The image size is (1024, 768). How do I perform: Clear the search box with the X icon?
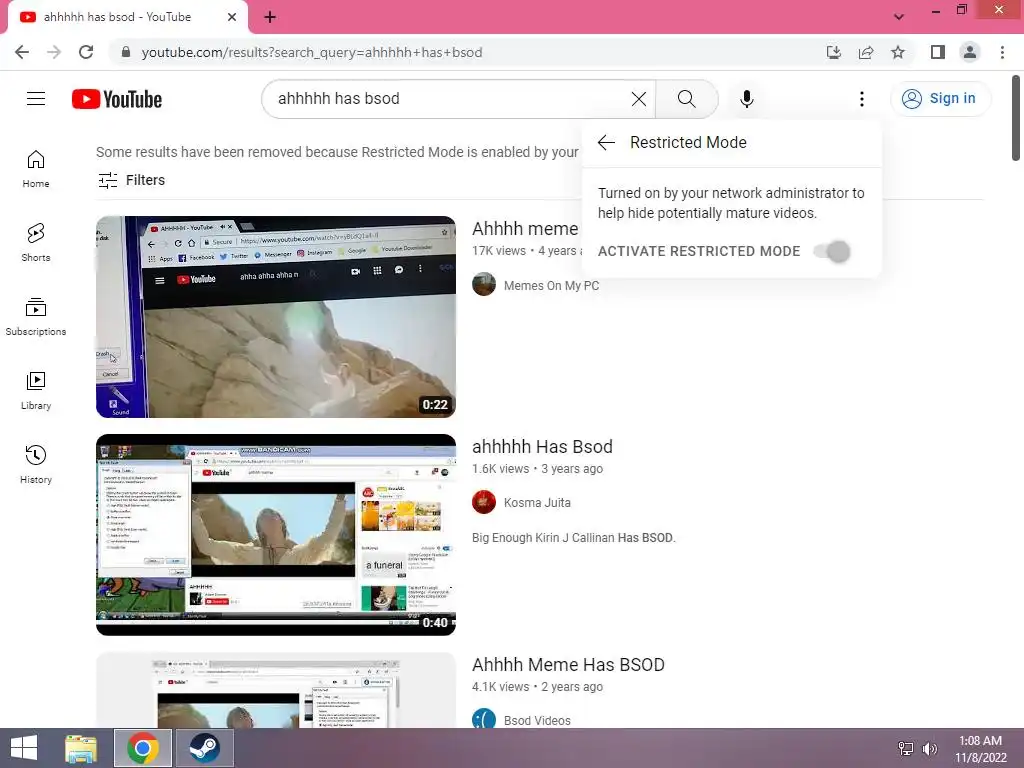[639, 99]
